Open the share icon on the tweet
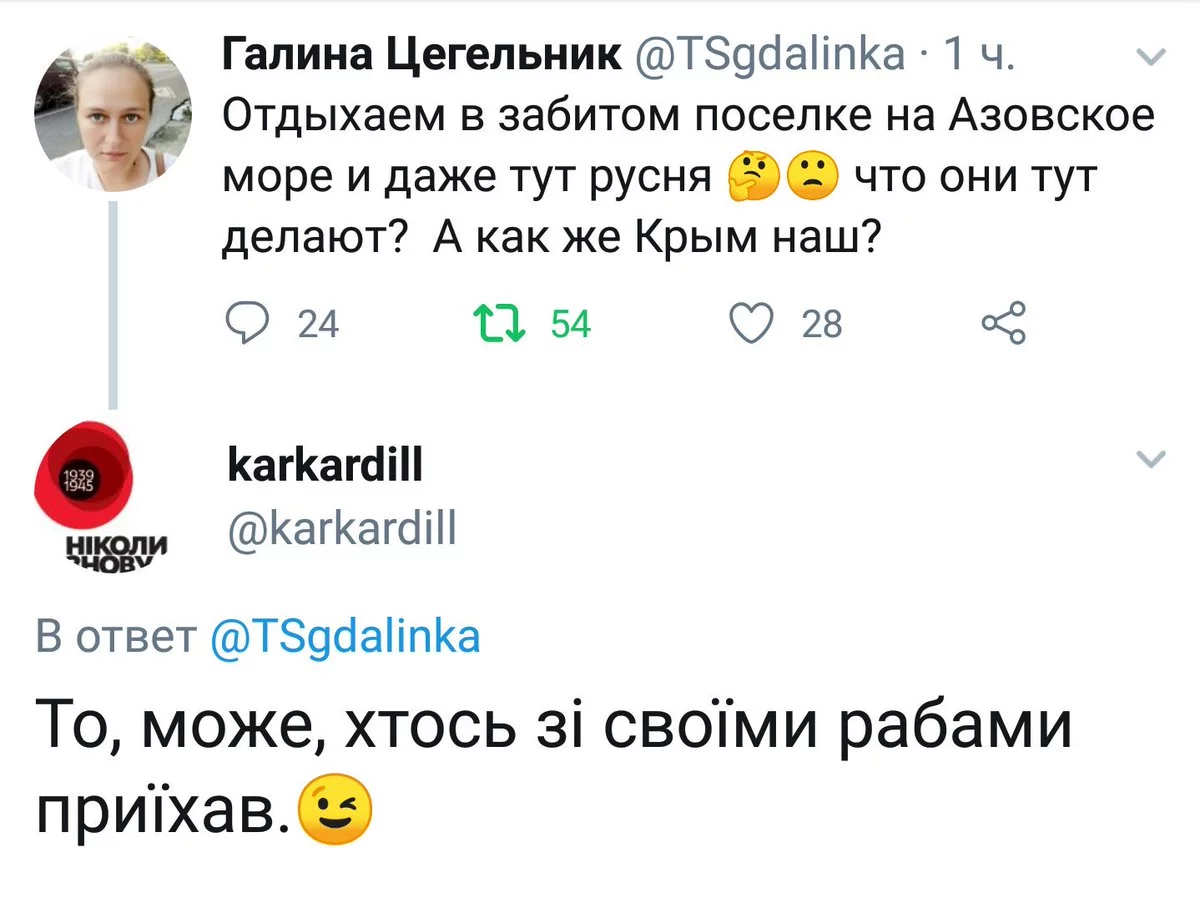1200x913 pixels. (1003, 324)
